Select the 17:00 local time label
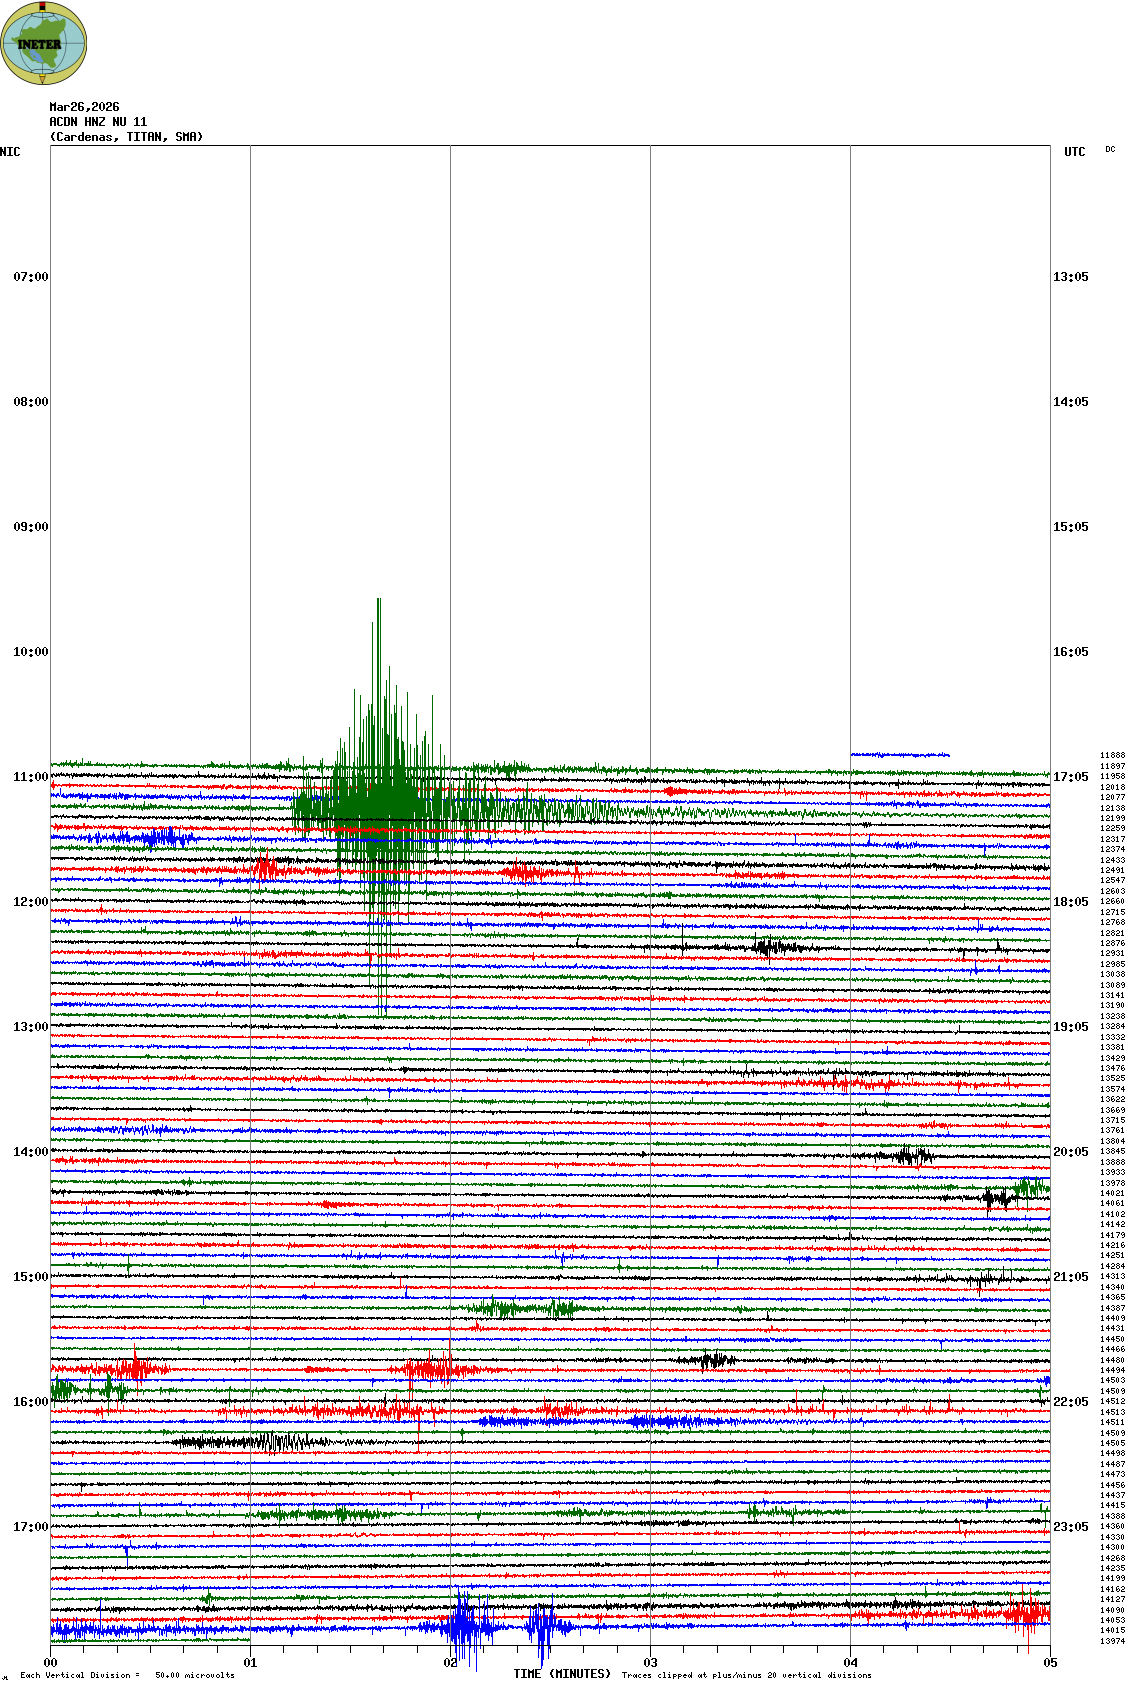This screenshot has width=1130, height=1689. 30,1527
